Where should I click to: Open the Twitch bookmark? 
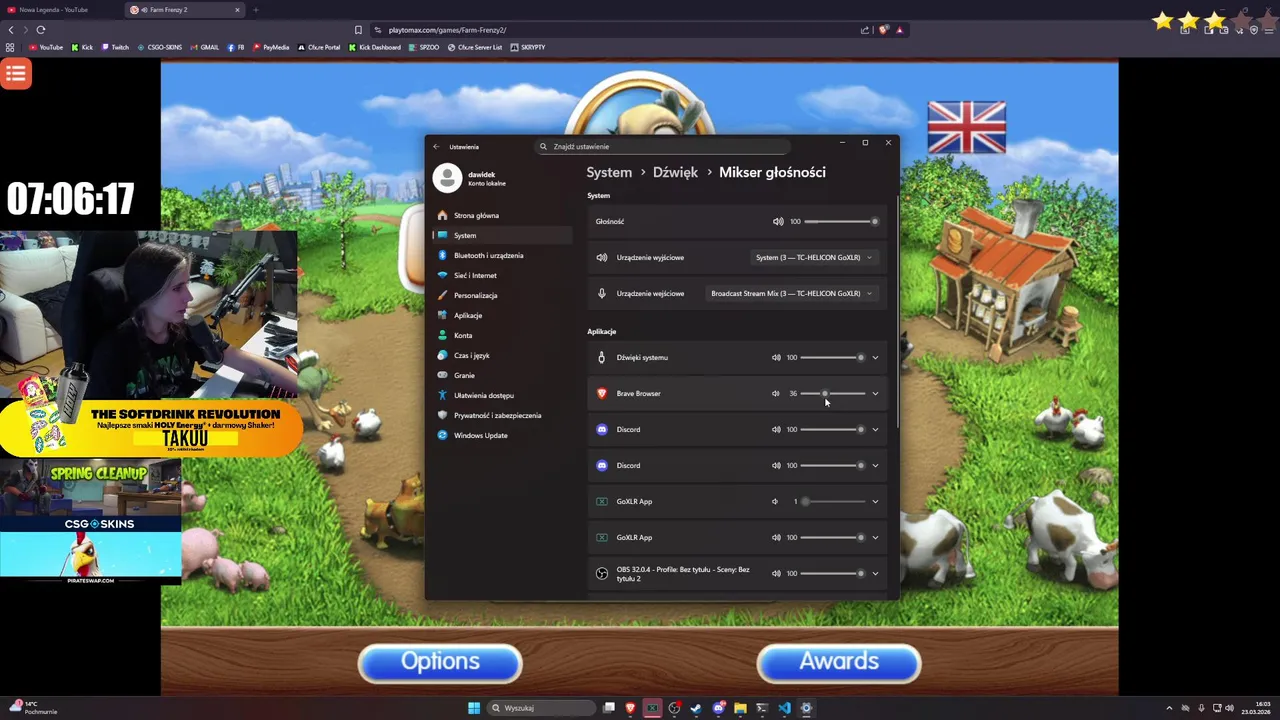click(x=115, y=47)
